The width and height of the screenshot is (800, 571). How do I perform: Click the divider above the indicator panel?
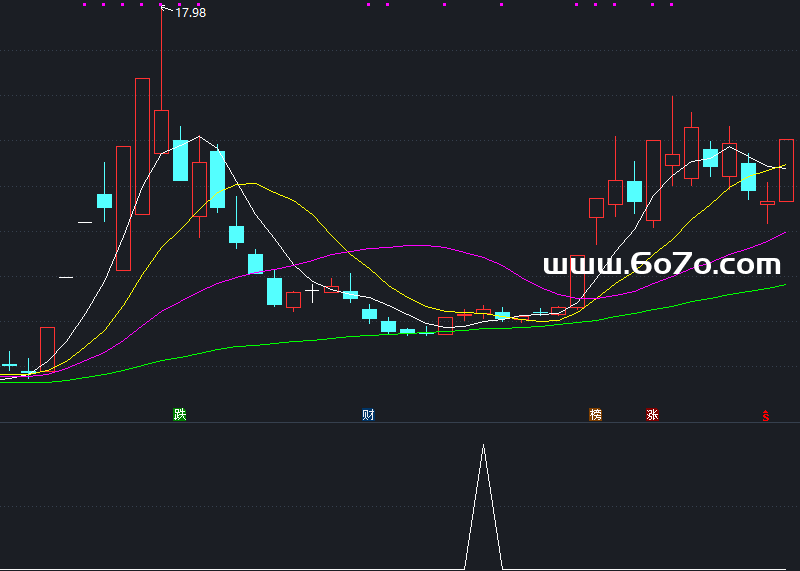(x=400, y=422)
